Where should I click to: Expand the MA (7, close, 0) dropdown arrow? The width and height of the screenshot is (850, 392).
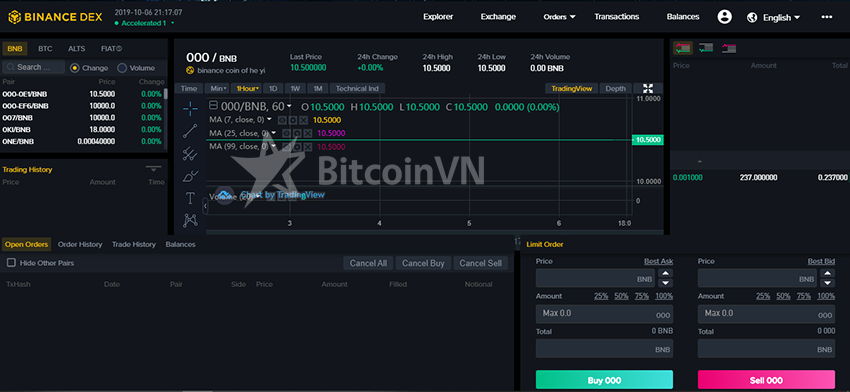269,120
